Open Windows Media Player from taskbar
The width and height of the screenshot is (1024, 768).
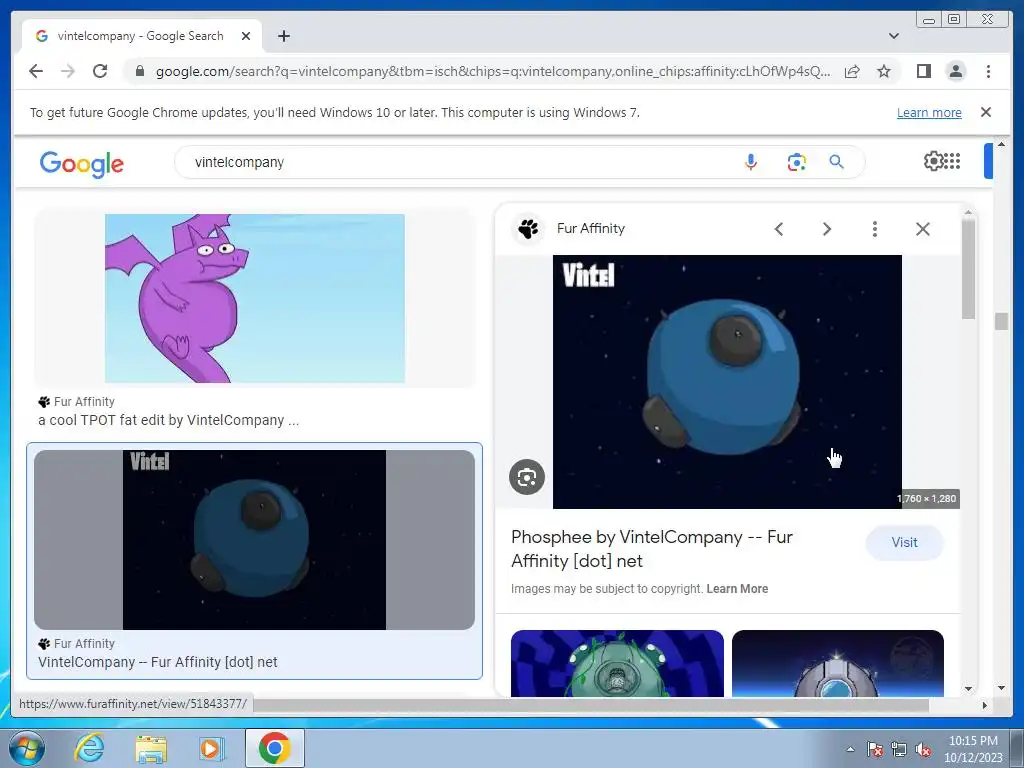[x=212, y=748]
